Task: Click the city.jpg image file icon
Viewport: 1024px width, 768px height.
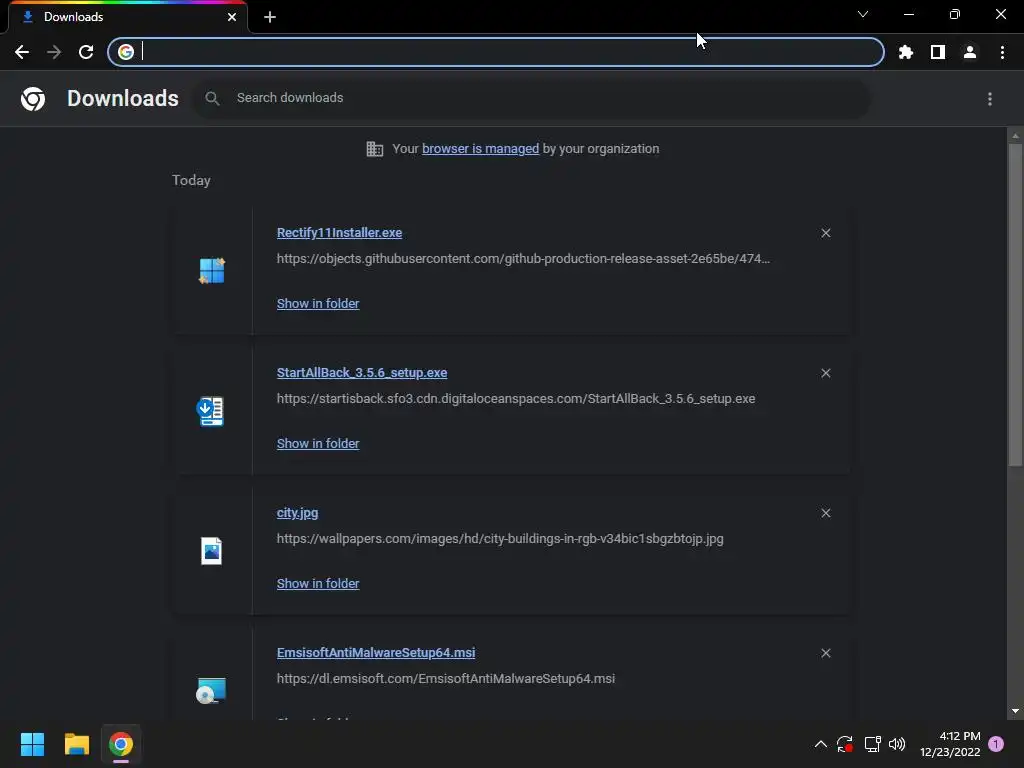Action: pos(212,551)
